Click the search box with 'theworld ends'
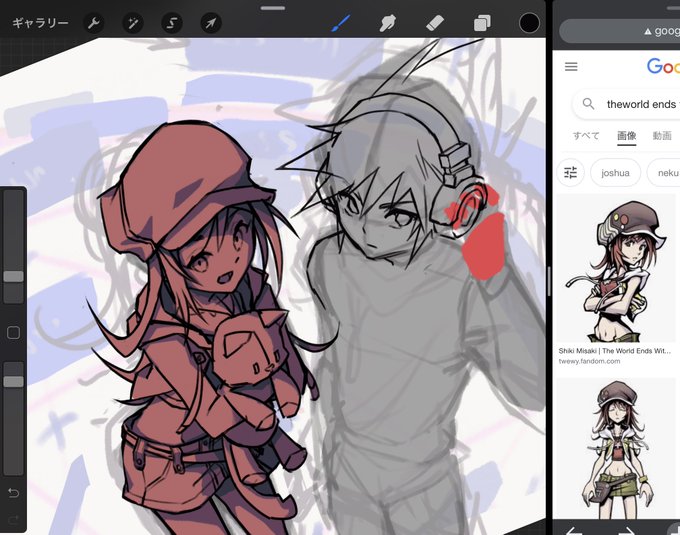680x535 pixels. click(x=627, y=104)
